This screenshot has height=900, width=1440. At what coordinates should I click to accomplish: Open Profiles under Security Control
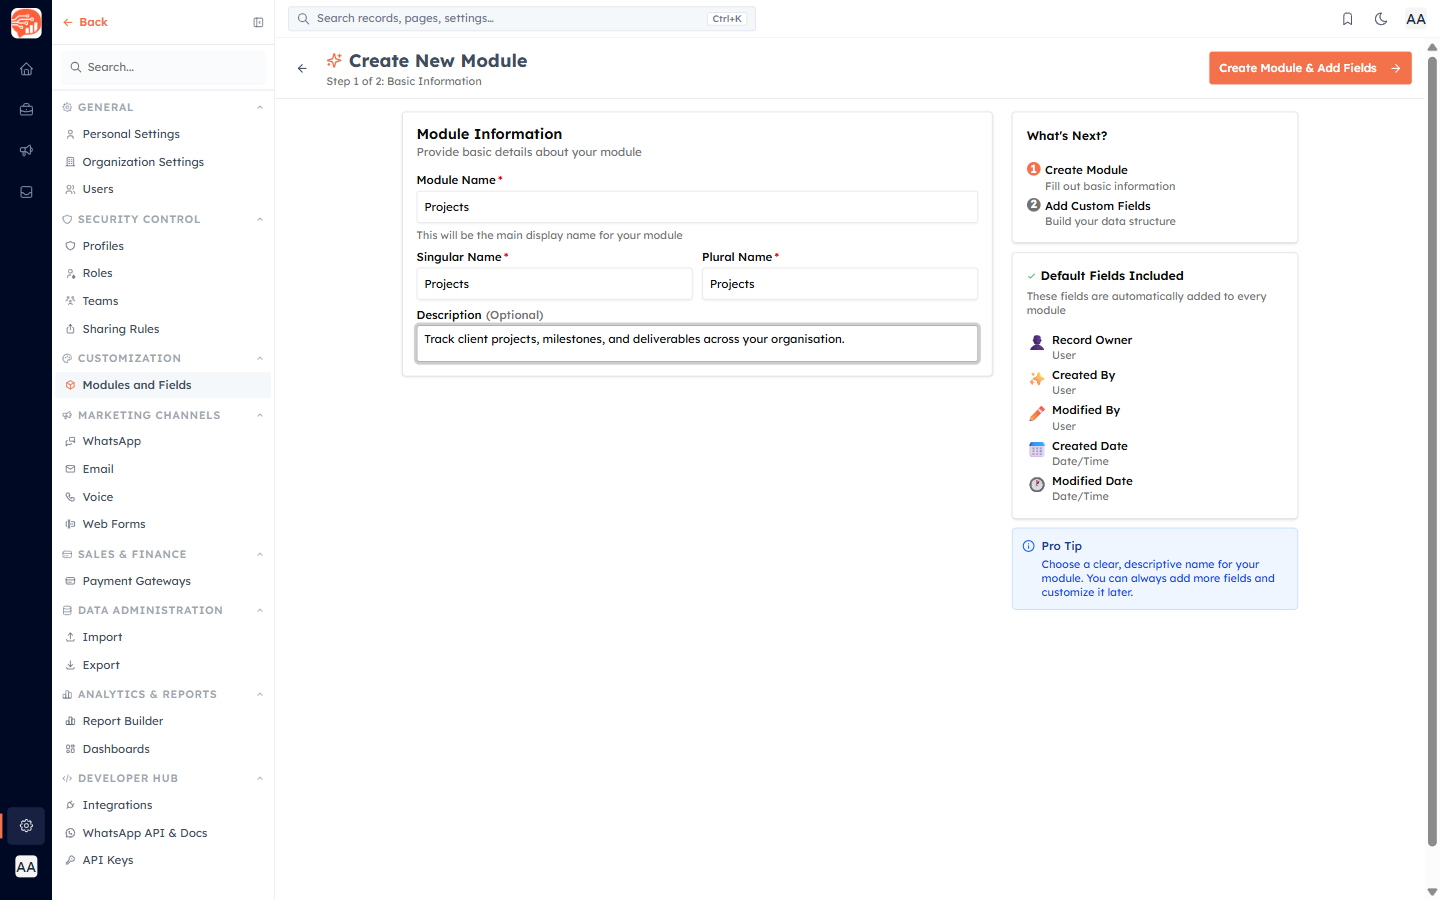click(162, 246)
